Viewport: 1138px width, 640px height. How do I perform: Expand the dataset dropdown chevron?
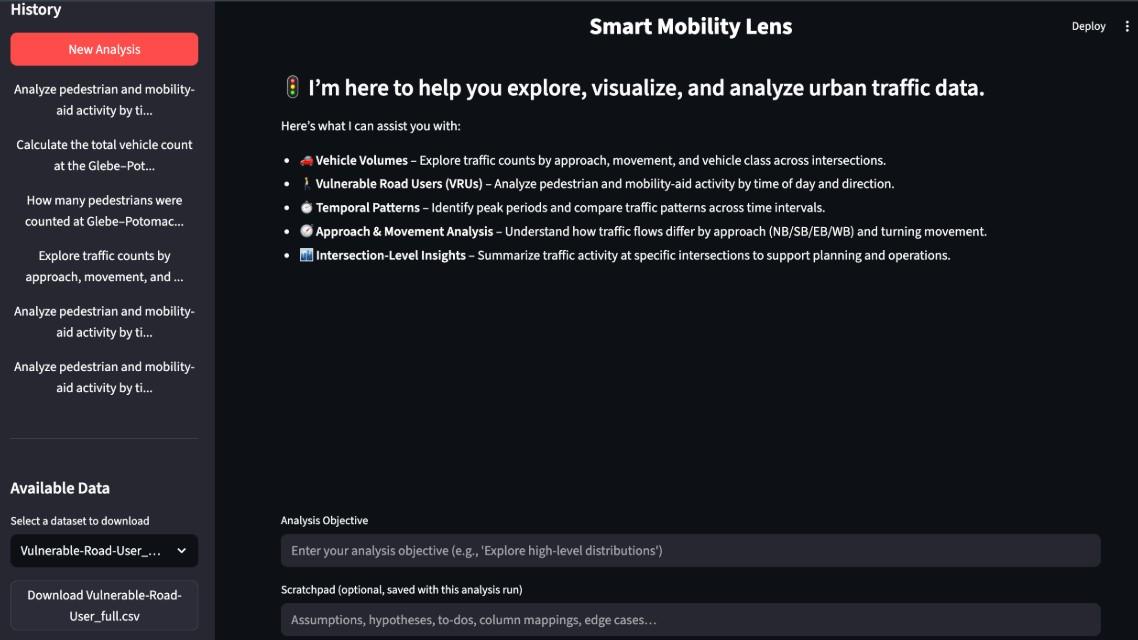pos(181,551)
